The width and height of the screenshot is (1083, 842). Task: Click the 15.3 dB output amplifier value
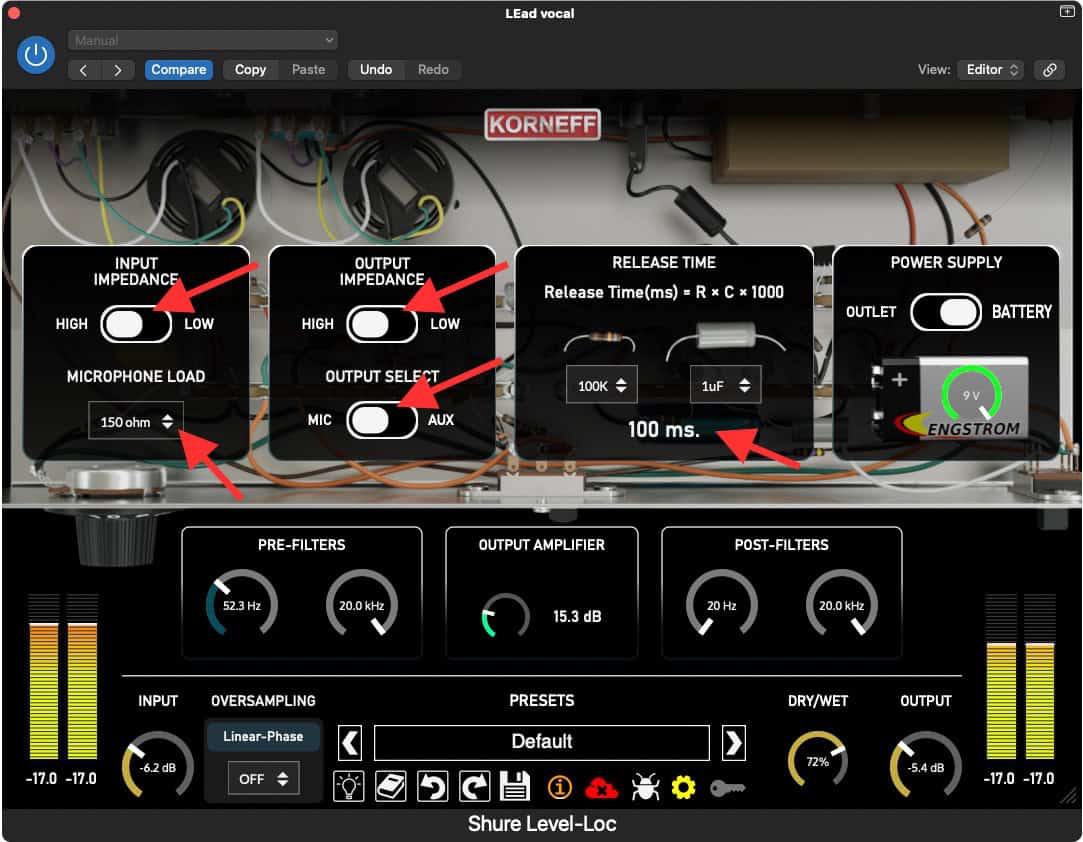[577, 616]
